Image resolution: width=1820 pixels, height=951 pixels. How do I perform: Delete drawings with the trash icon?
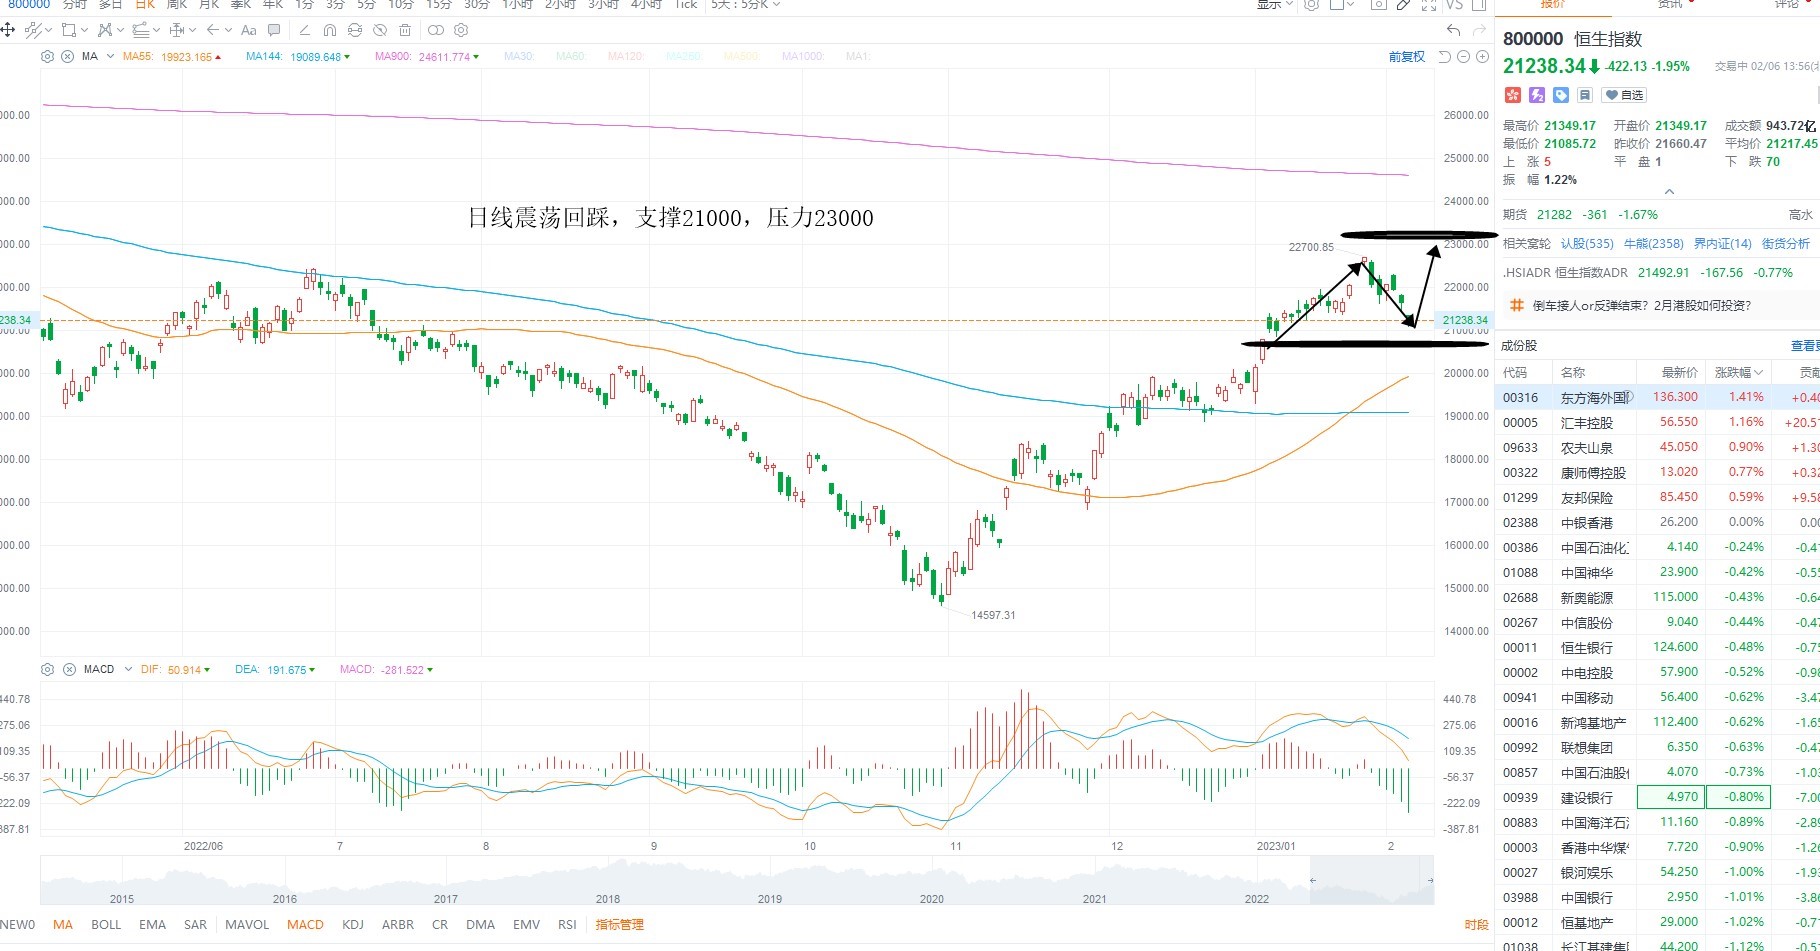click(x=405, y=30)
